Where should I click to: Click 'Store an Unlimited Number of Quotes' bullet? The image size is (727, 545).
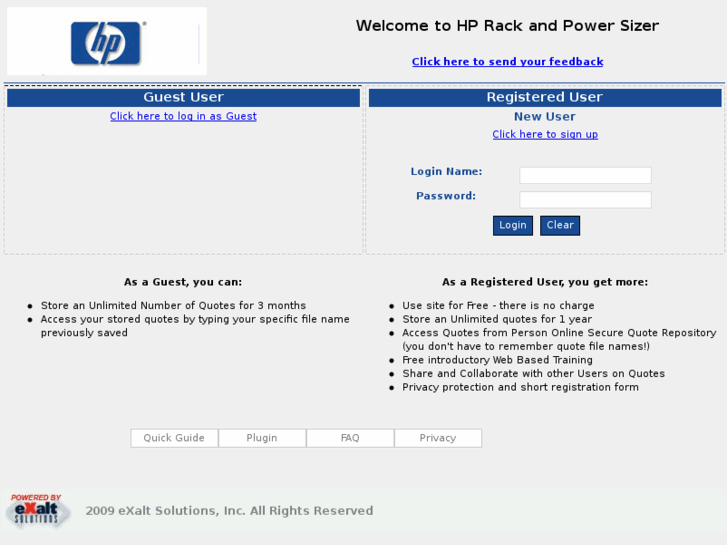[x=173, y=306]
